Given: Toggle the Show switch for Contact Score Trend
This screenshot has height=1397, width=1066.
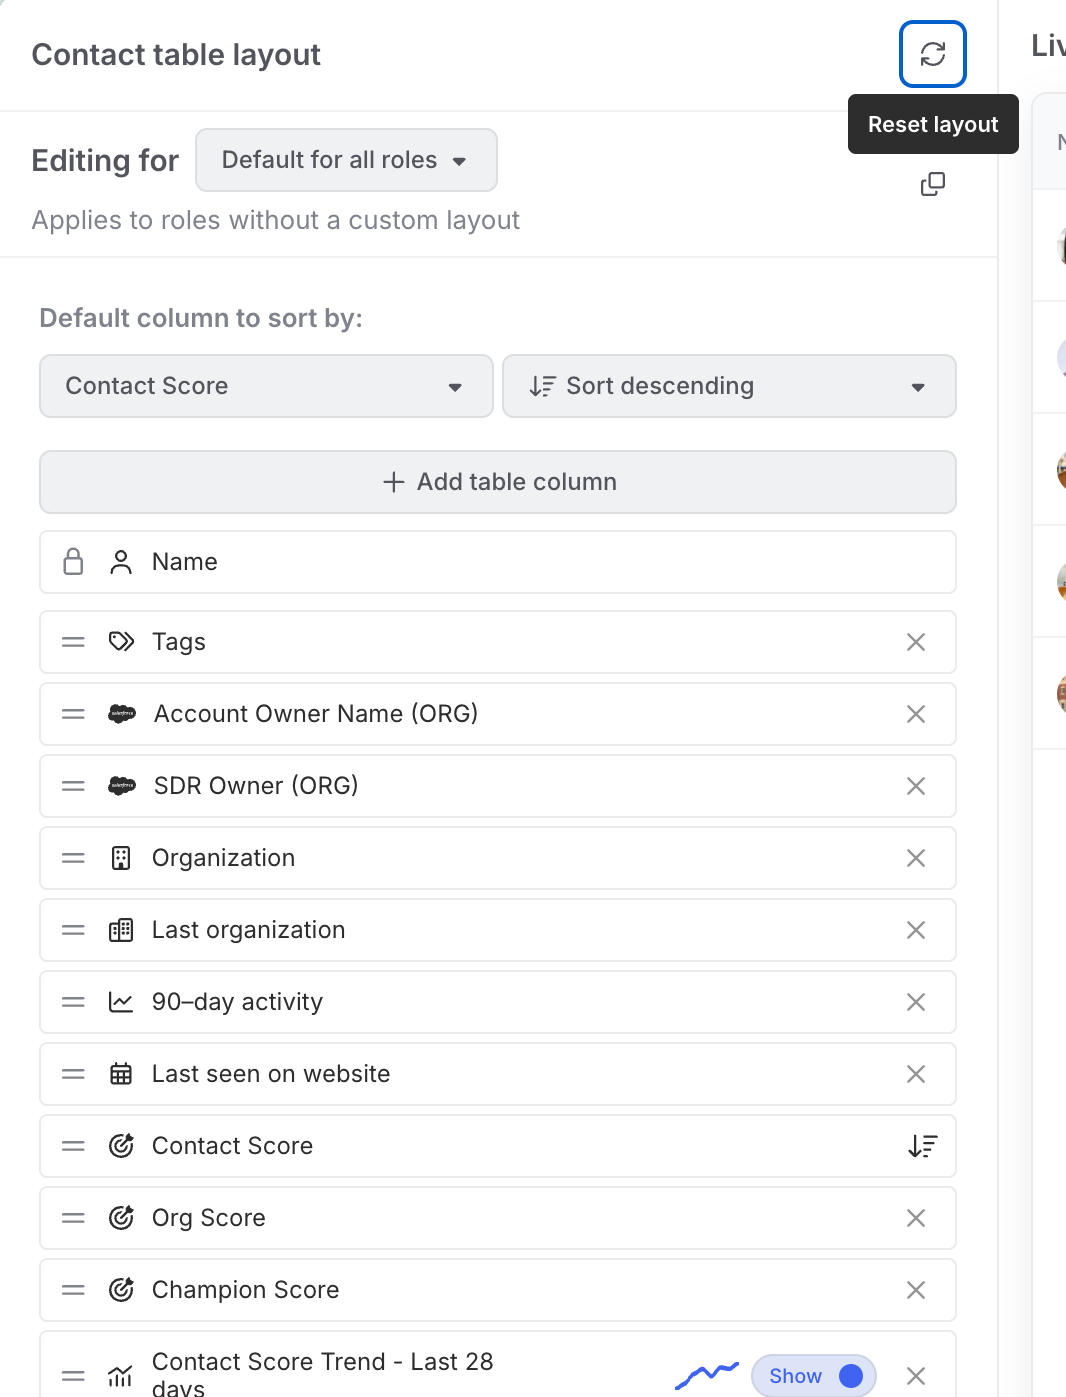Looking at the screenshot, I should tap(813, 1376).
